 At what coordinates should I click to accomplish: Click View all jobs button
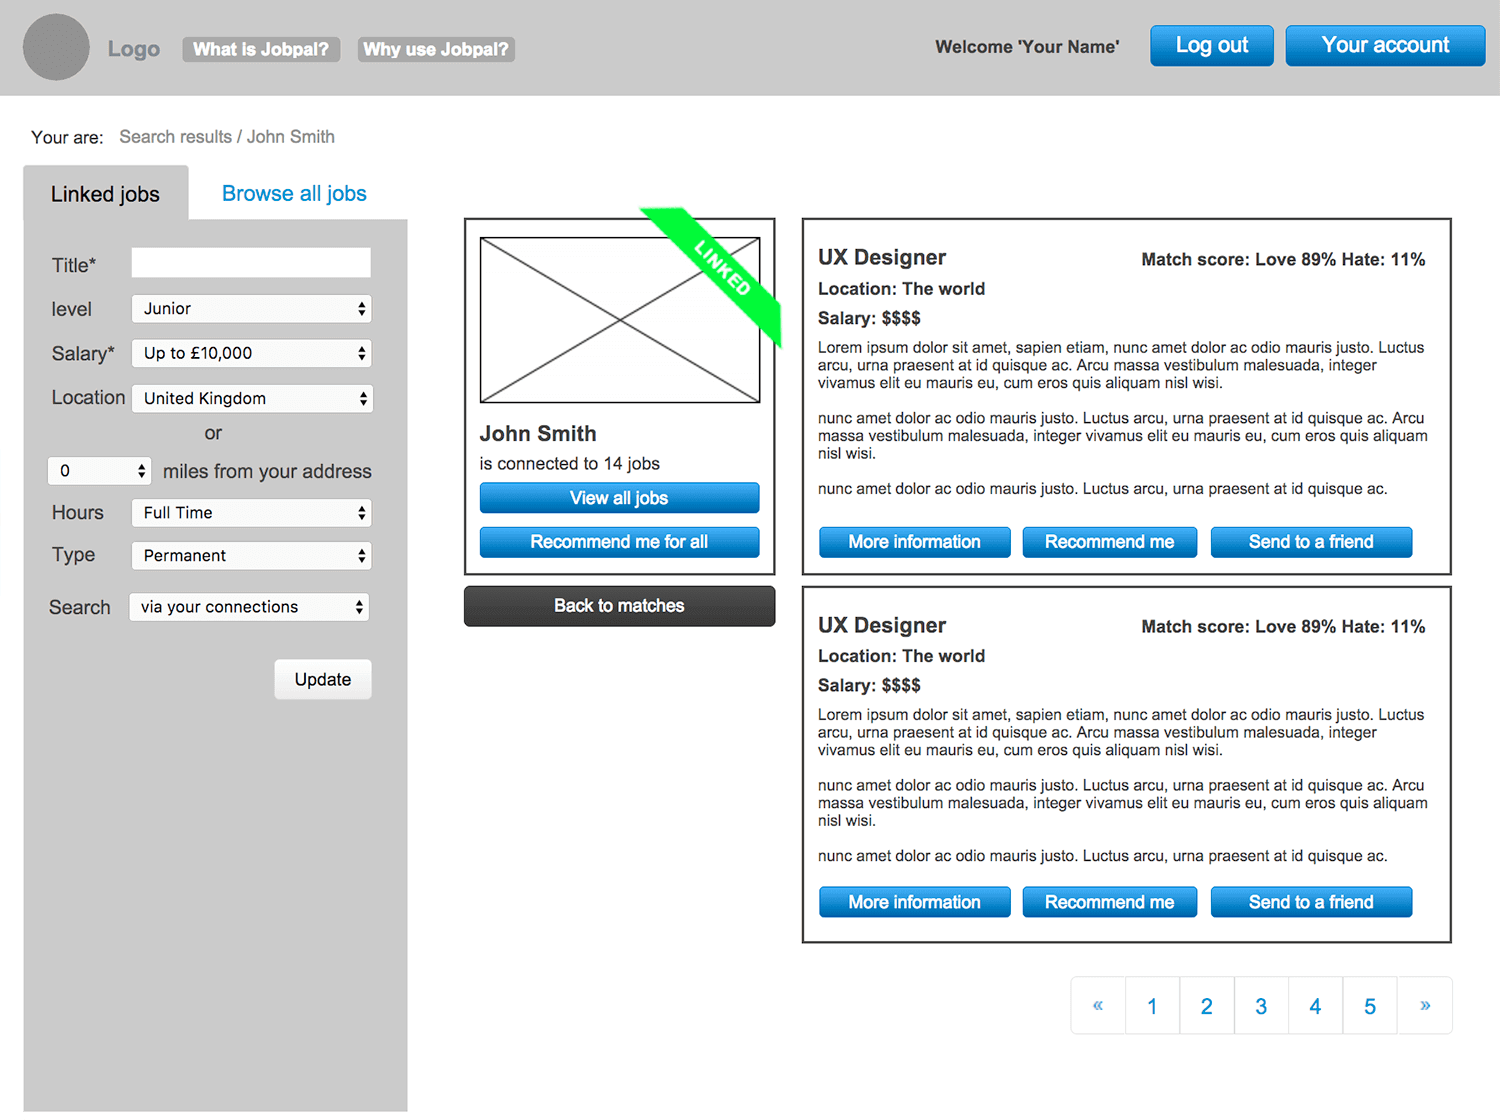[619, 498]
